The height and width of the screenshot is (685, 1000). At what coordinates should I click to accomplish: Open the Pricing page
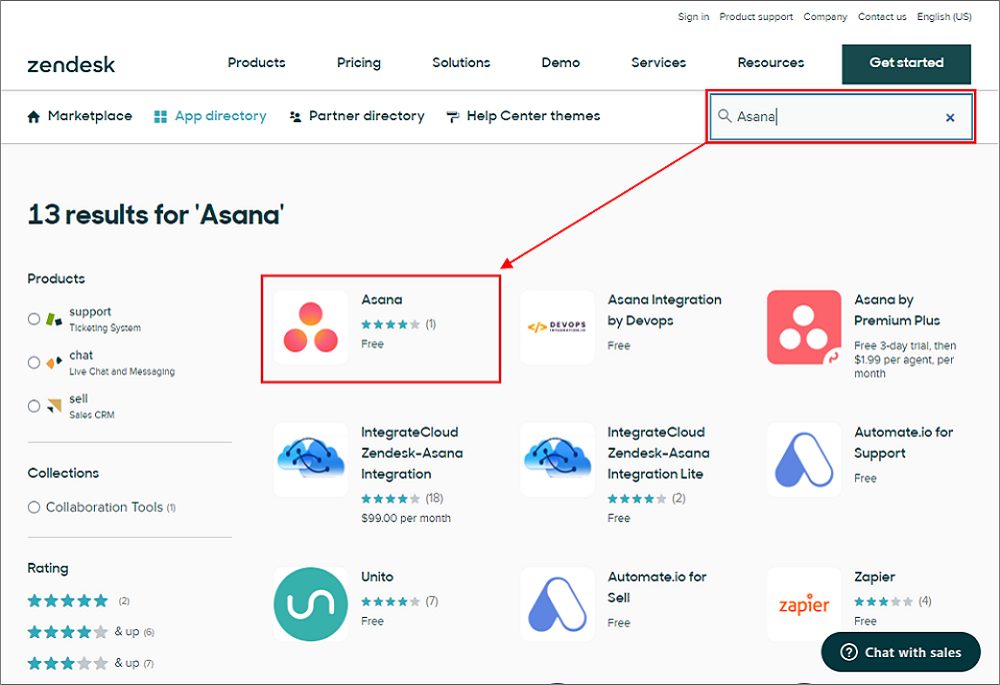(359, 63)
